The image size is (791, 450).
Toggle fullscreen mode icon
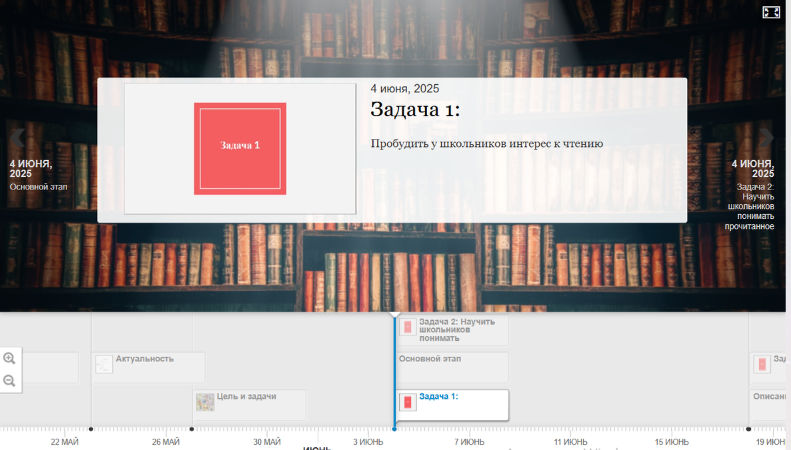click(x=771, y=12)
